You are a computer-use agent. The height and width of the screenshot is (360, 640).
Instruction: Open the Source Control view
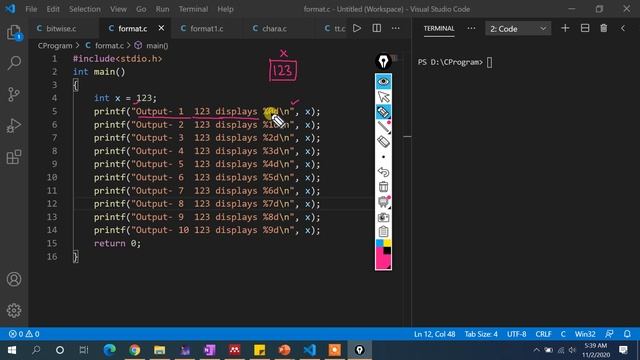click(14, 94)
